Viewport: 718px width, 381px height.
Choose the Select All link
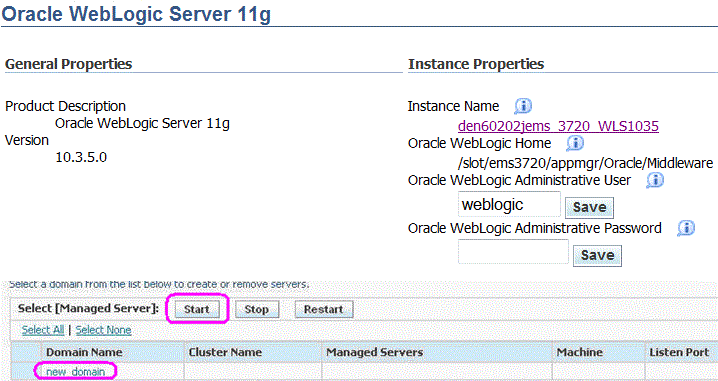(43, 330)
